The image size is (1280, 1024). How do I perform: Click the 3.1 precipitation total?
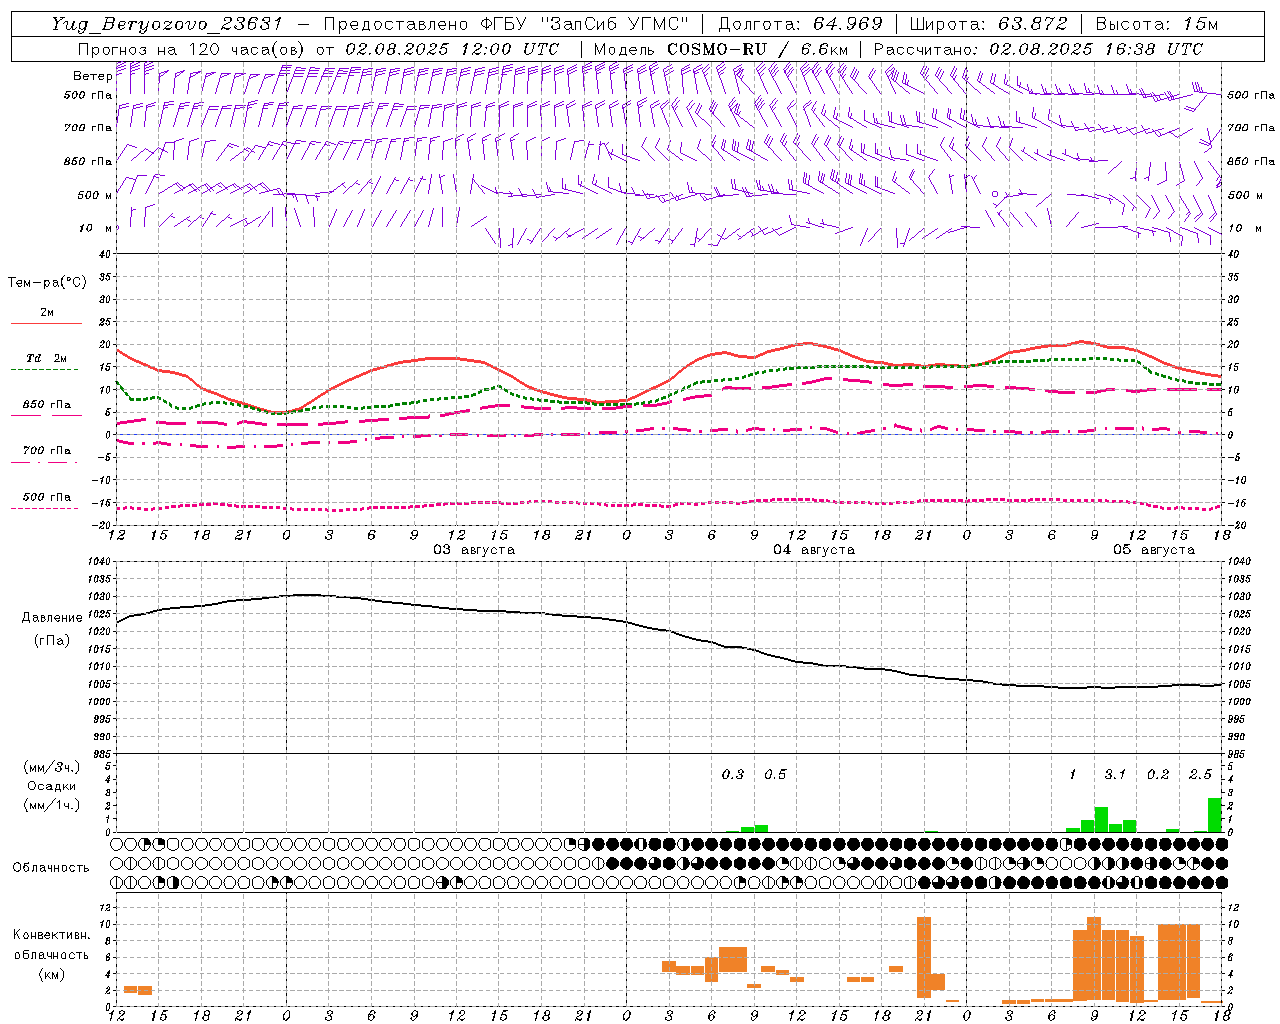[1115, 774]
